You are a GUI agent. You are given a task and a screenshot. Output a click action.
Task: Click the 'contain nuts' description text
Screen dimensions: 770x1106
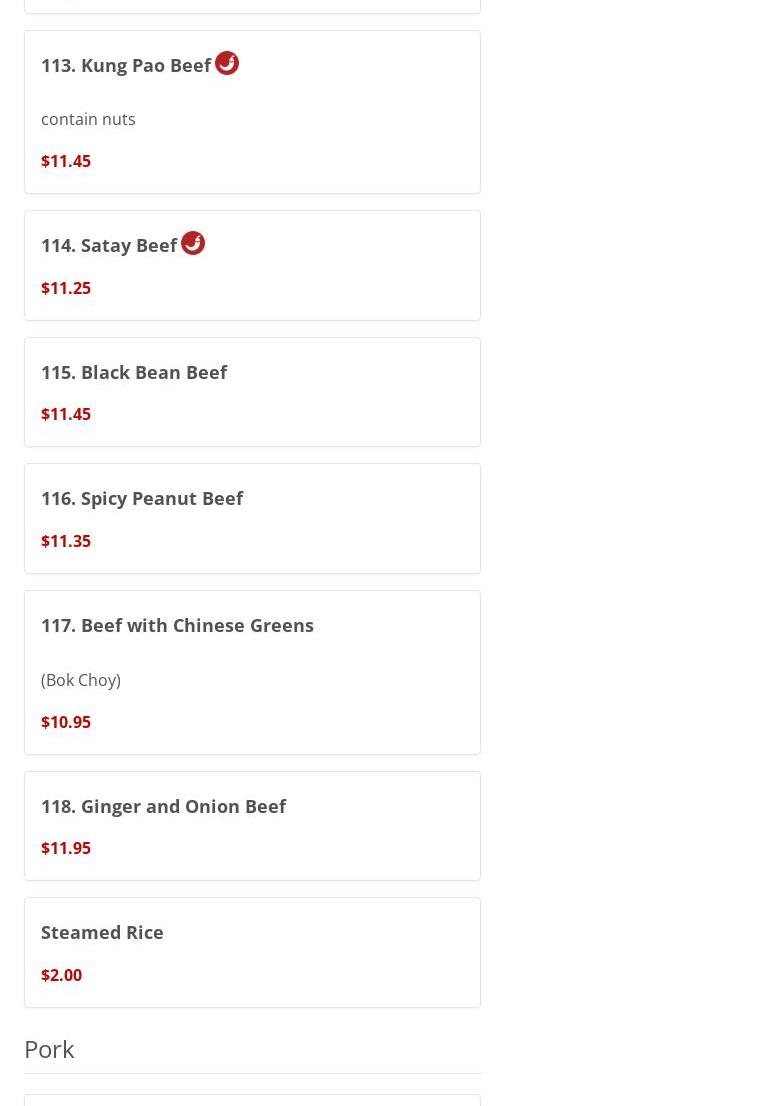[x=88, y=119]
